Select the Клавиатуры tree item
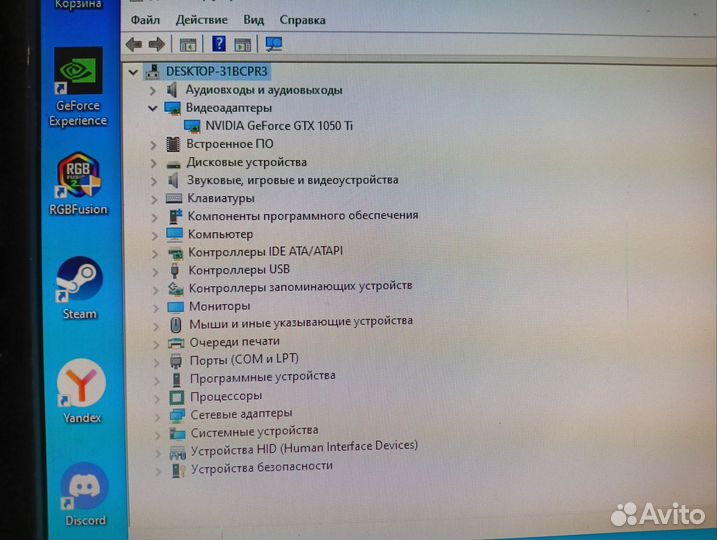 [x=220, y=198]
